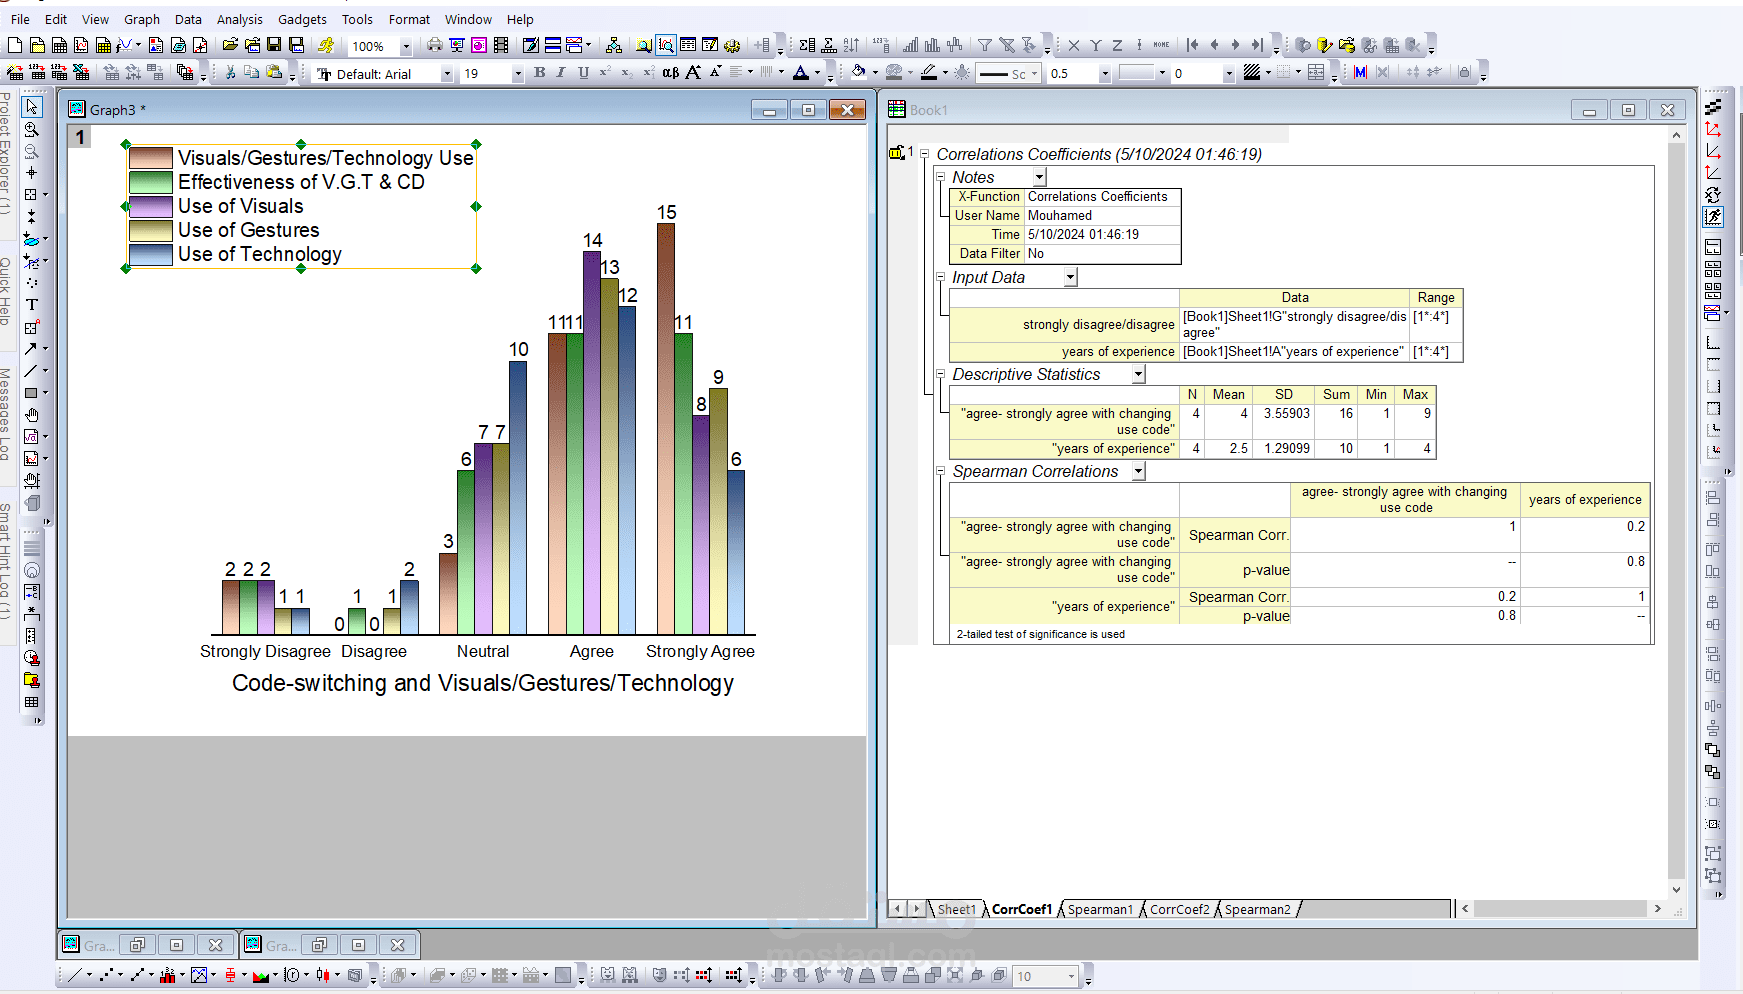This screenshot has height=994, width=1743.
Task: Toggle Italic text formatting
Action: (x=561, y=73)
